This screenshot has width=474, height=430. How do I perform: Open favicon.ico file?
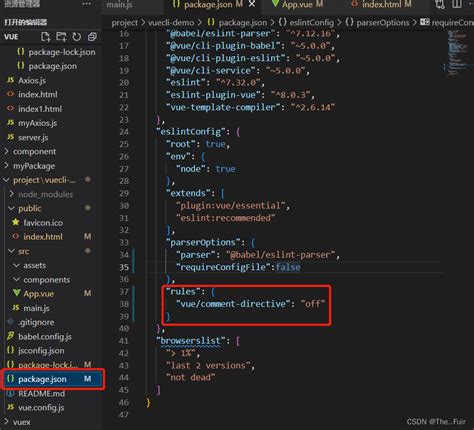(x=43, y=223)
